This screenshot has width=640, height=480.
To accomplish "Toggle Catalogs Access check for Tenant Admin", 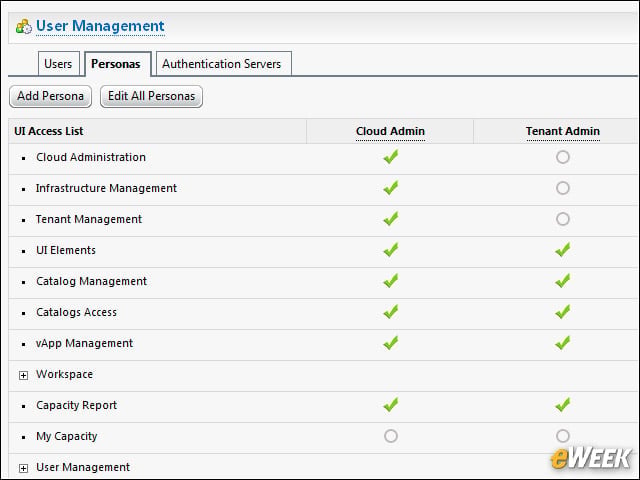I will [x=563, y=312].
